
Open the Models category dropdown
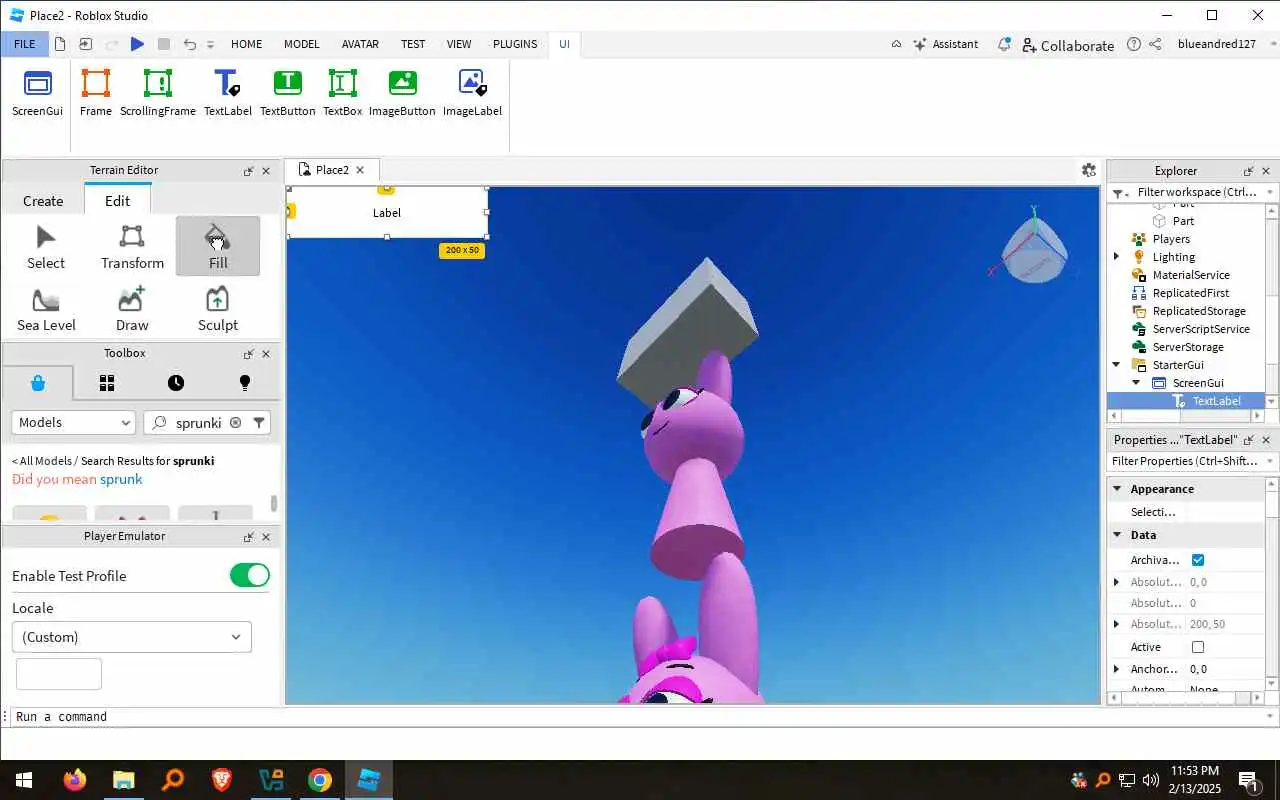(73, 423)
